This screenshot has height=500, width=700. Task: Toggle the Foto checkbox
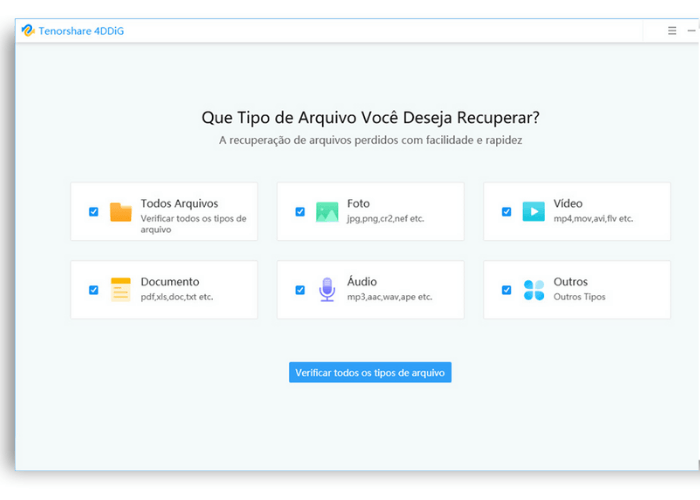300,212
